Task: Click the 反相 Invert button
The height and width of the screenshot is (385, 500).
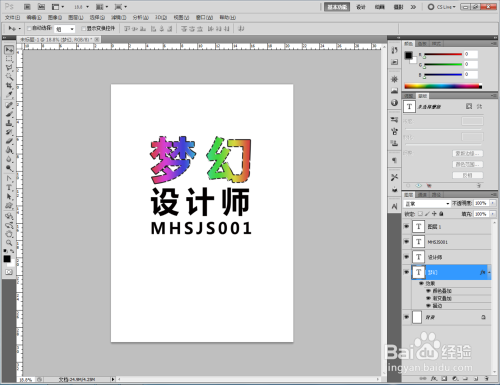Action: point(467,175)
